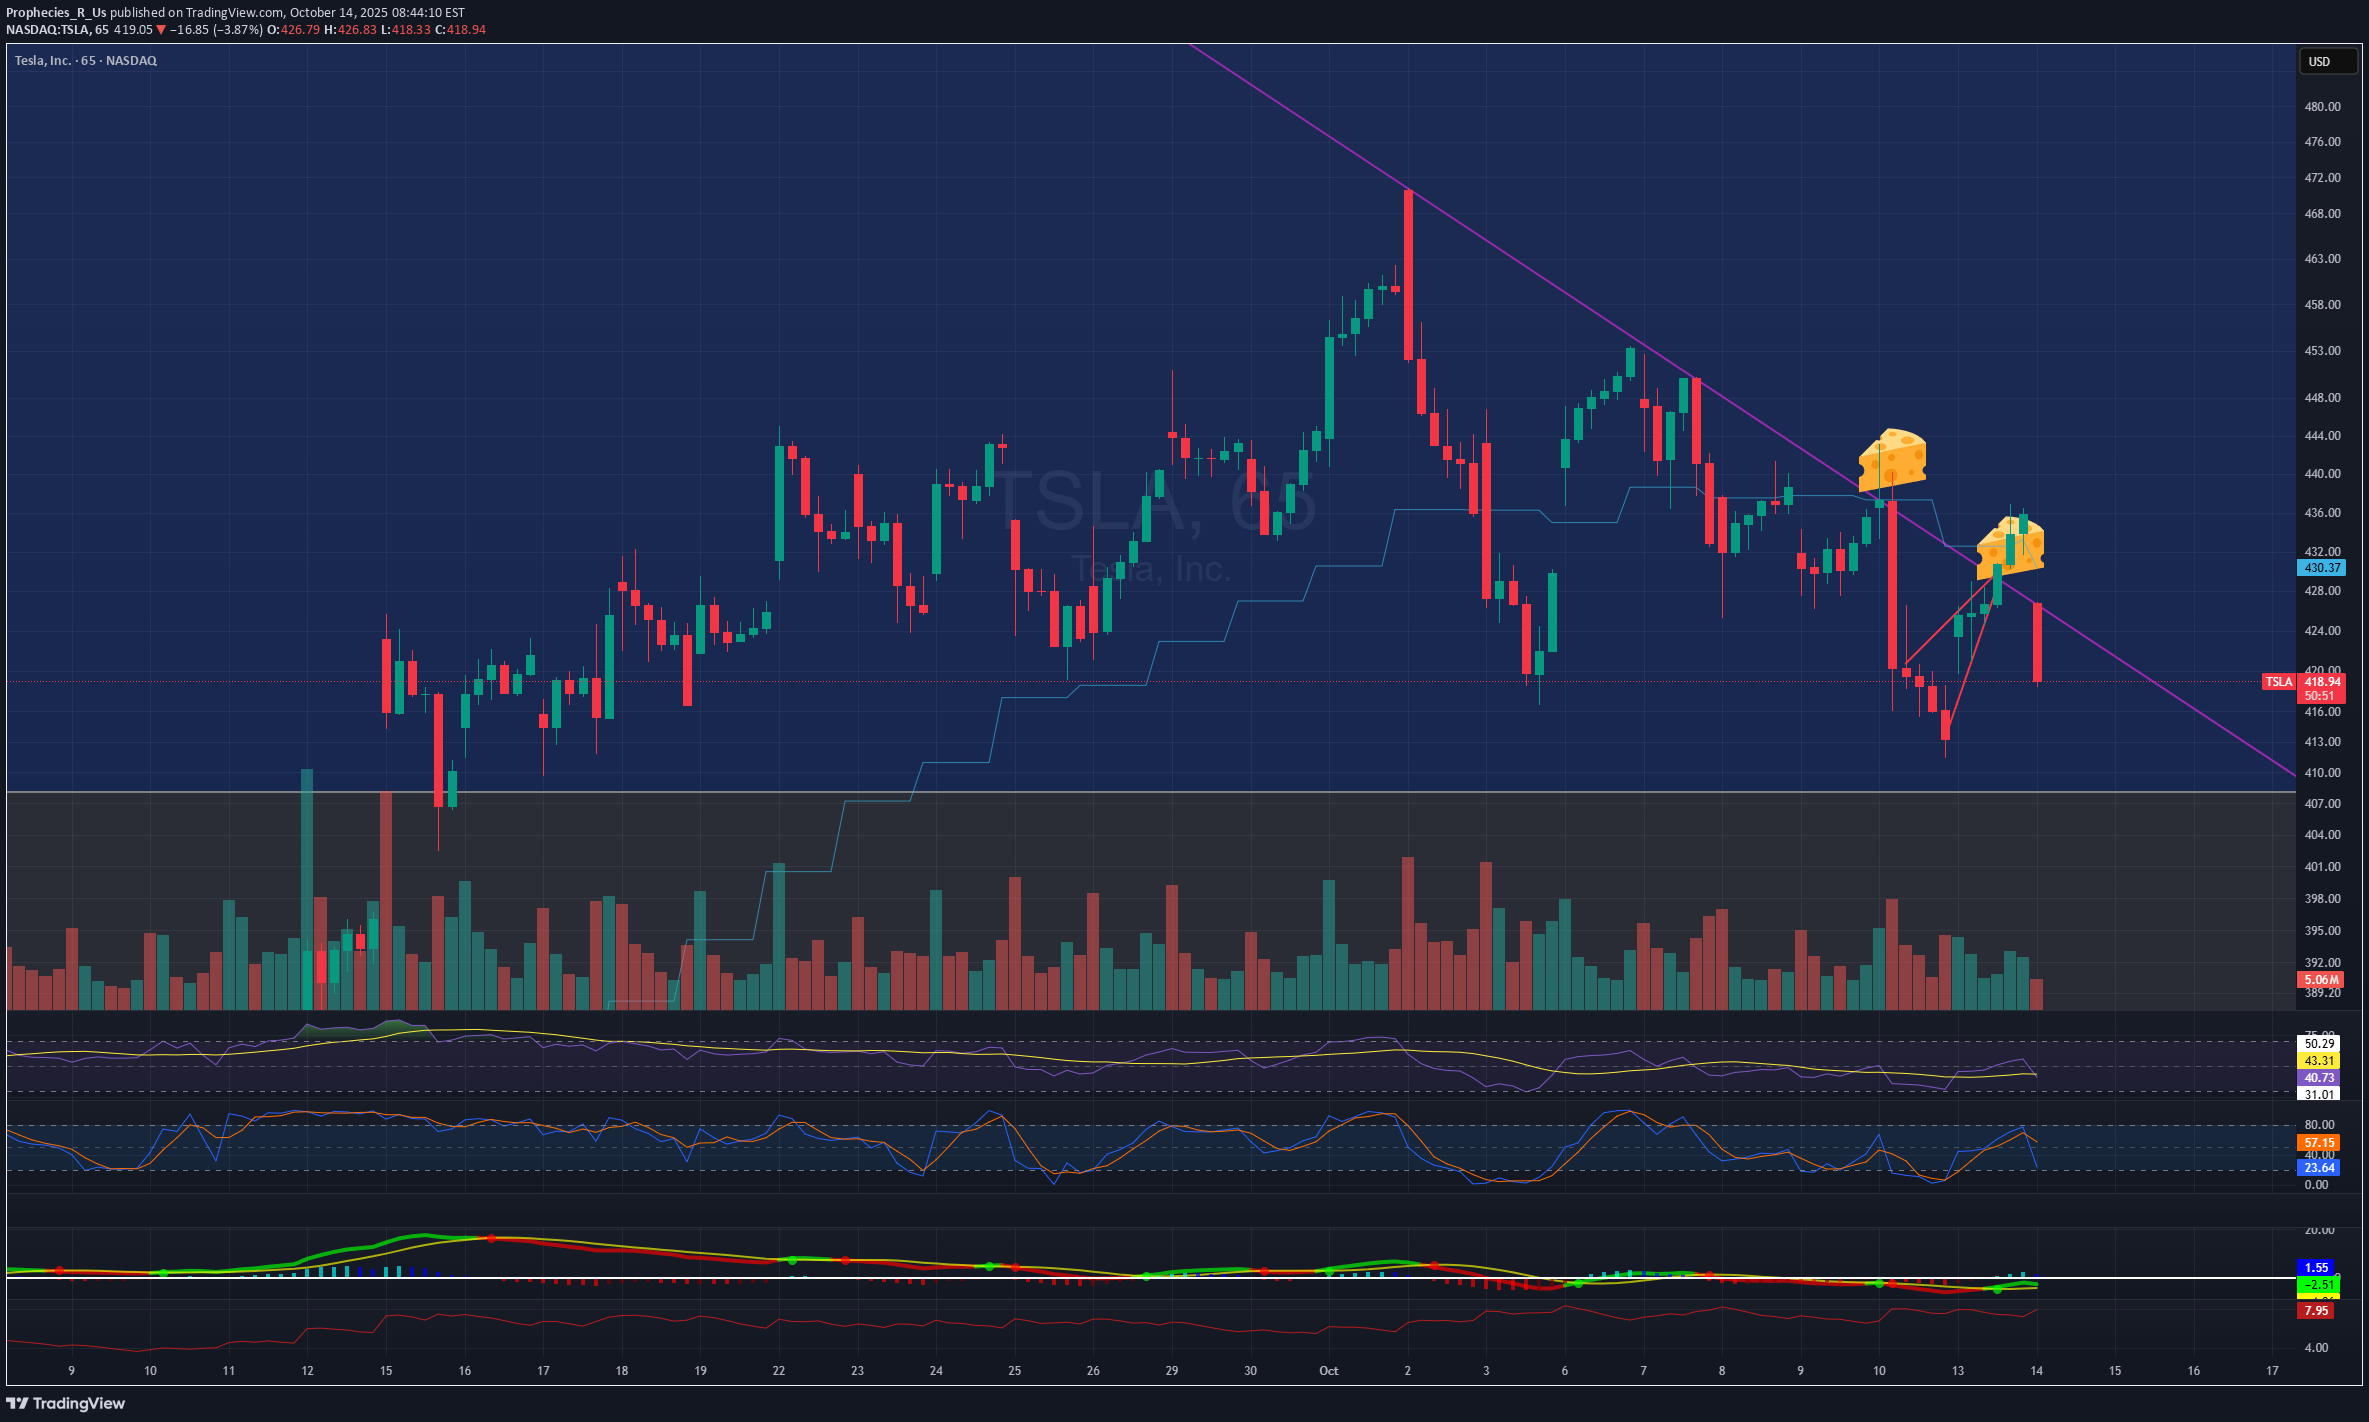Click the 480.00 price axis label
The width and height of the screenshot is (2369, 1422).
2322,107
